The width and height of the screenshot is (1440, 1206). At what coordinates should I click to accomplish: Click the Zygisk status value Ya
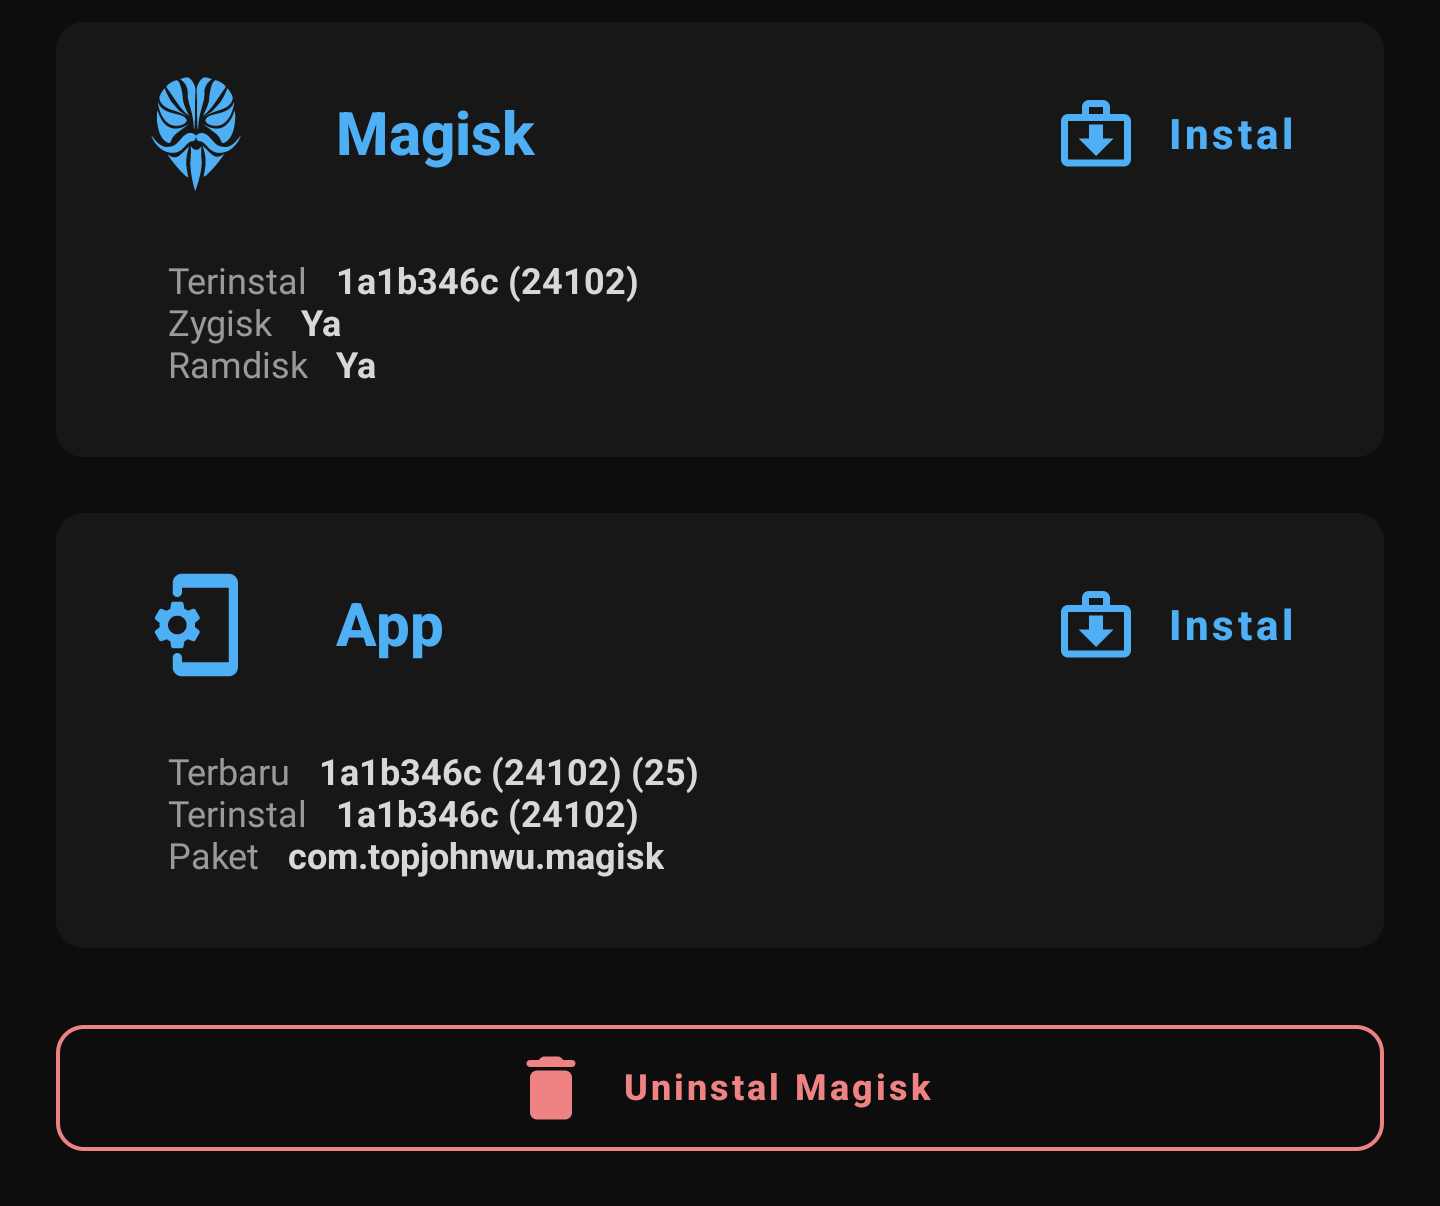[321, 324]
